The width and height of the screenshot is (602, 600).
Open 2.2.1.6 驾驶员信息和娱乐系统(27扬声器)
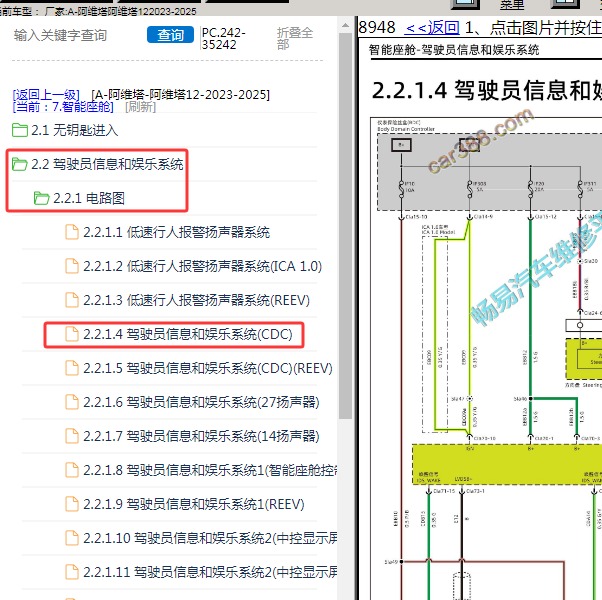(x=202, y=402)
